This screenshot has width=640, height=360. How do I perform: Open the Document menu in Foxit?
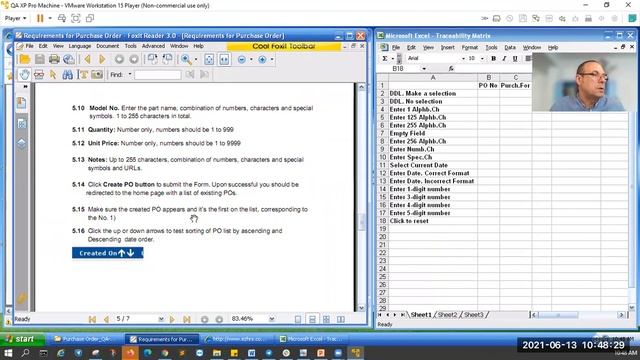(x=107, y=46)
